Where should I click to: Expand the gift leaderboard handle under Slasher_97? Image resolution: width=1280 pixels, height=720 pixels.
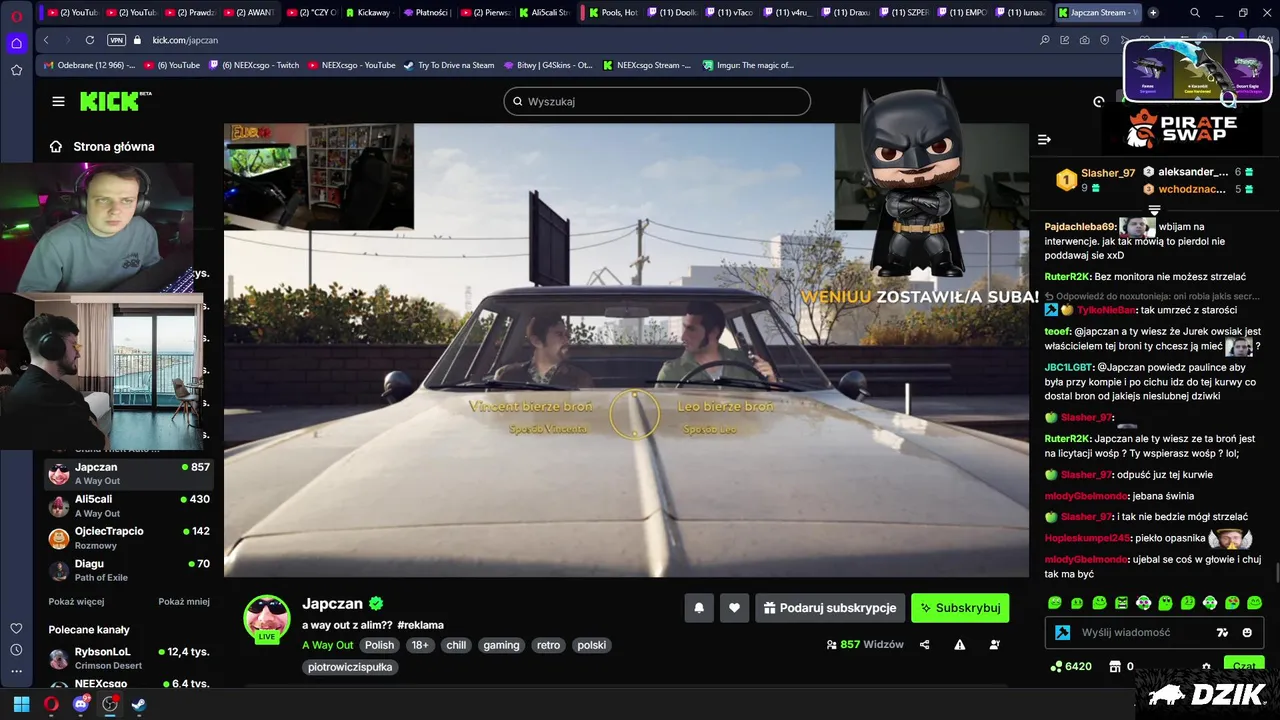coord(1154,210)
